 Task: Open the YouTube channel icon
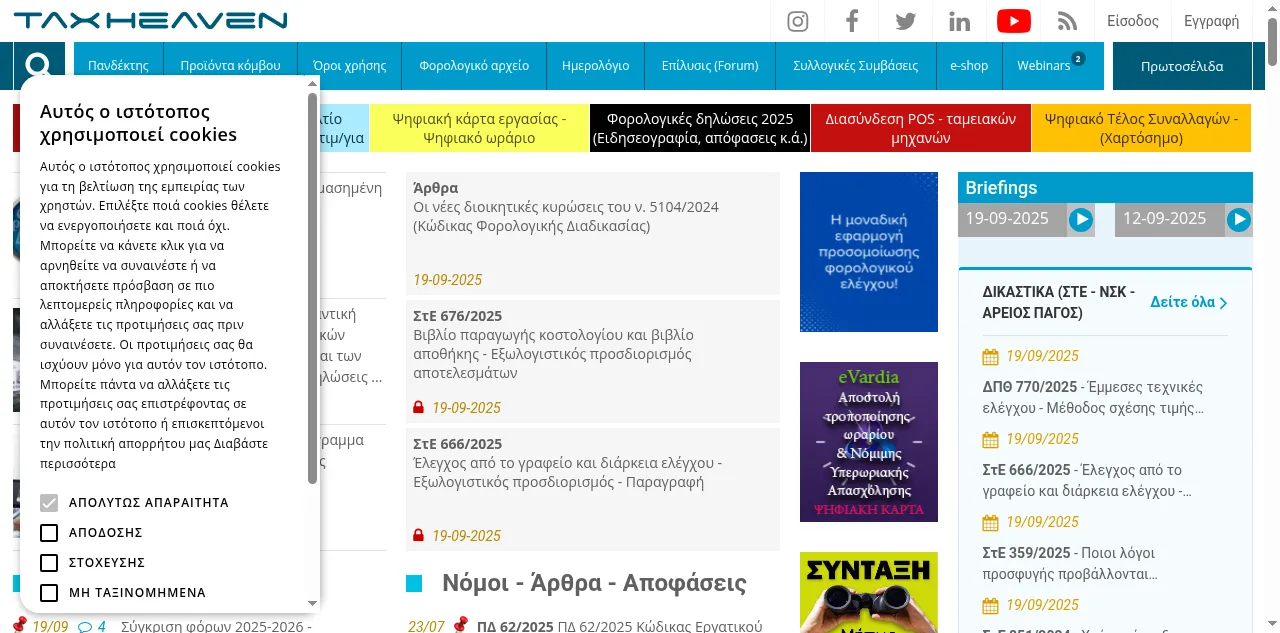[x=1014, y=21]
